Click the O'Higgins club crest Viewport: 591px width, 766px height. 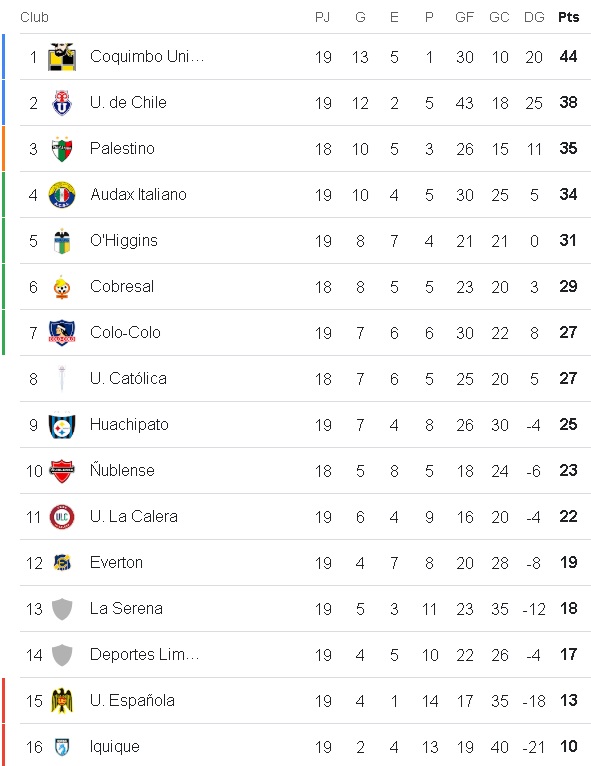pos(62,241)
